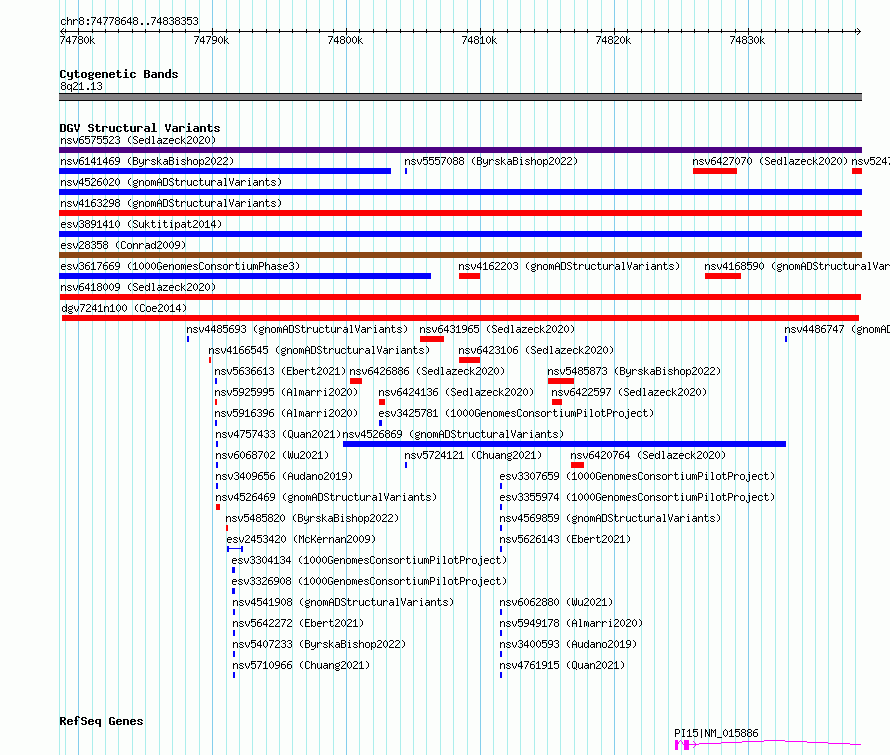Select the brown esv28358 variant bar
Screen dimensions: 890x755
point(460,255)
